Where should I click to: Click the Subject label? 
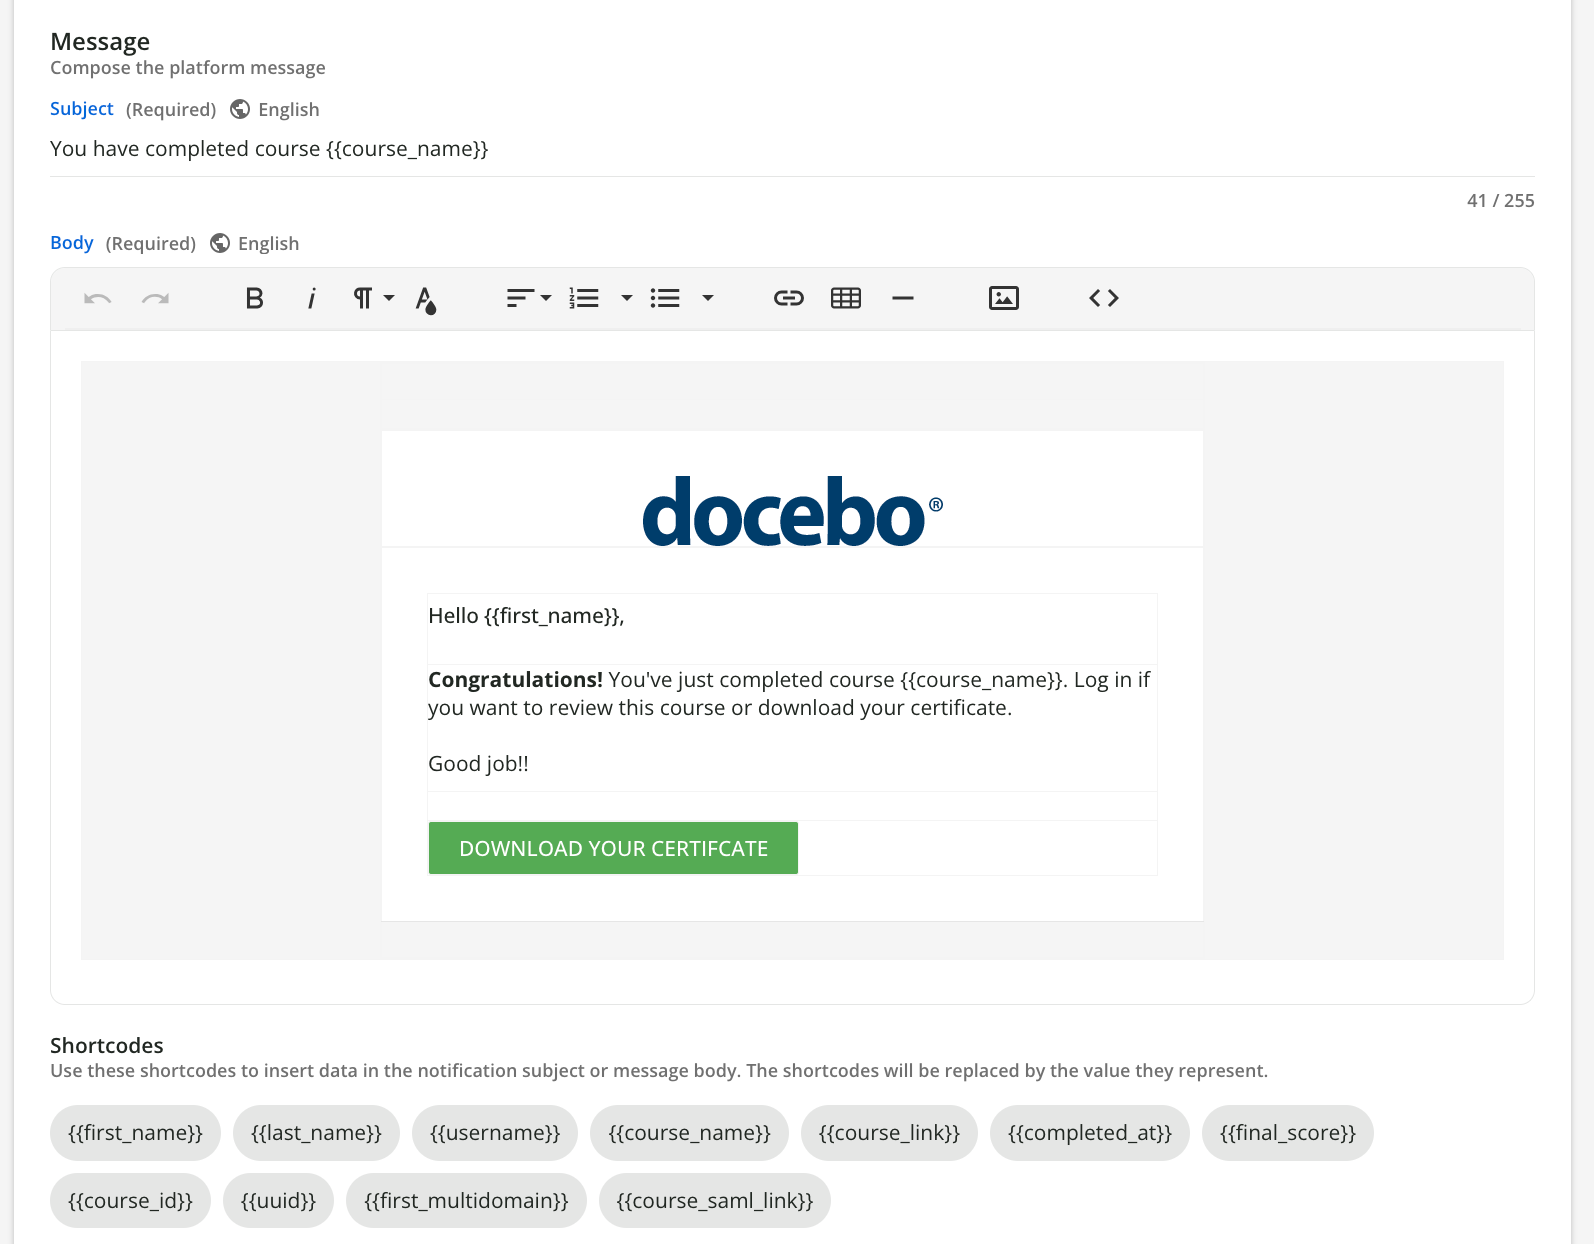[x=82, y=109]
